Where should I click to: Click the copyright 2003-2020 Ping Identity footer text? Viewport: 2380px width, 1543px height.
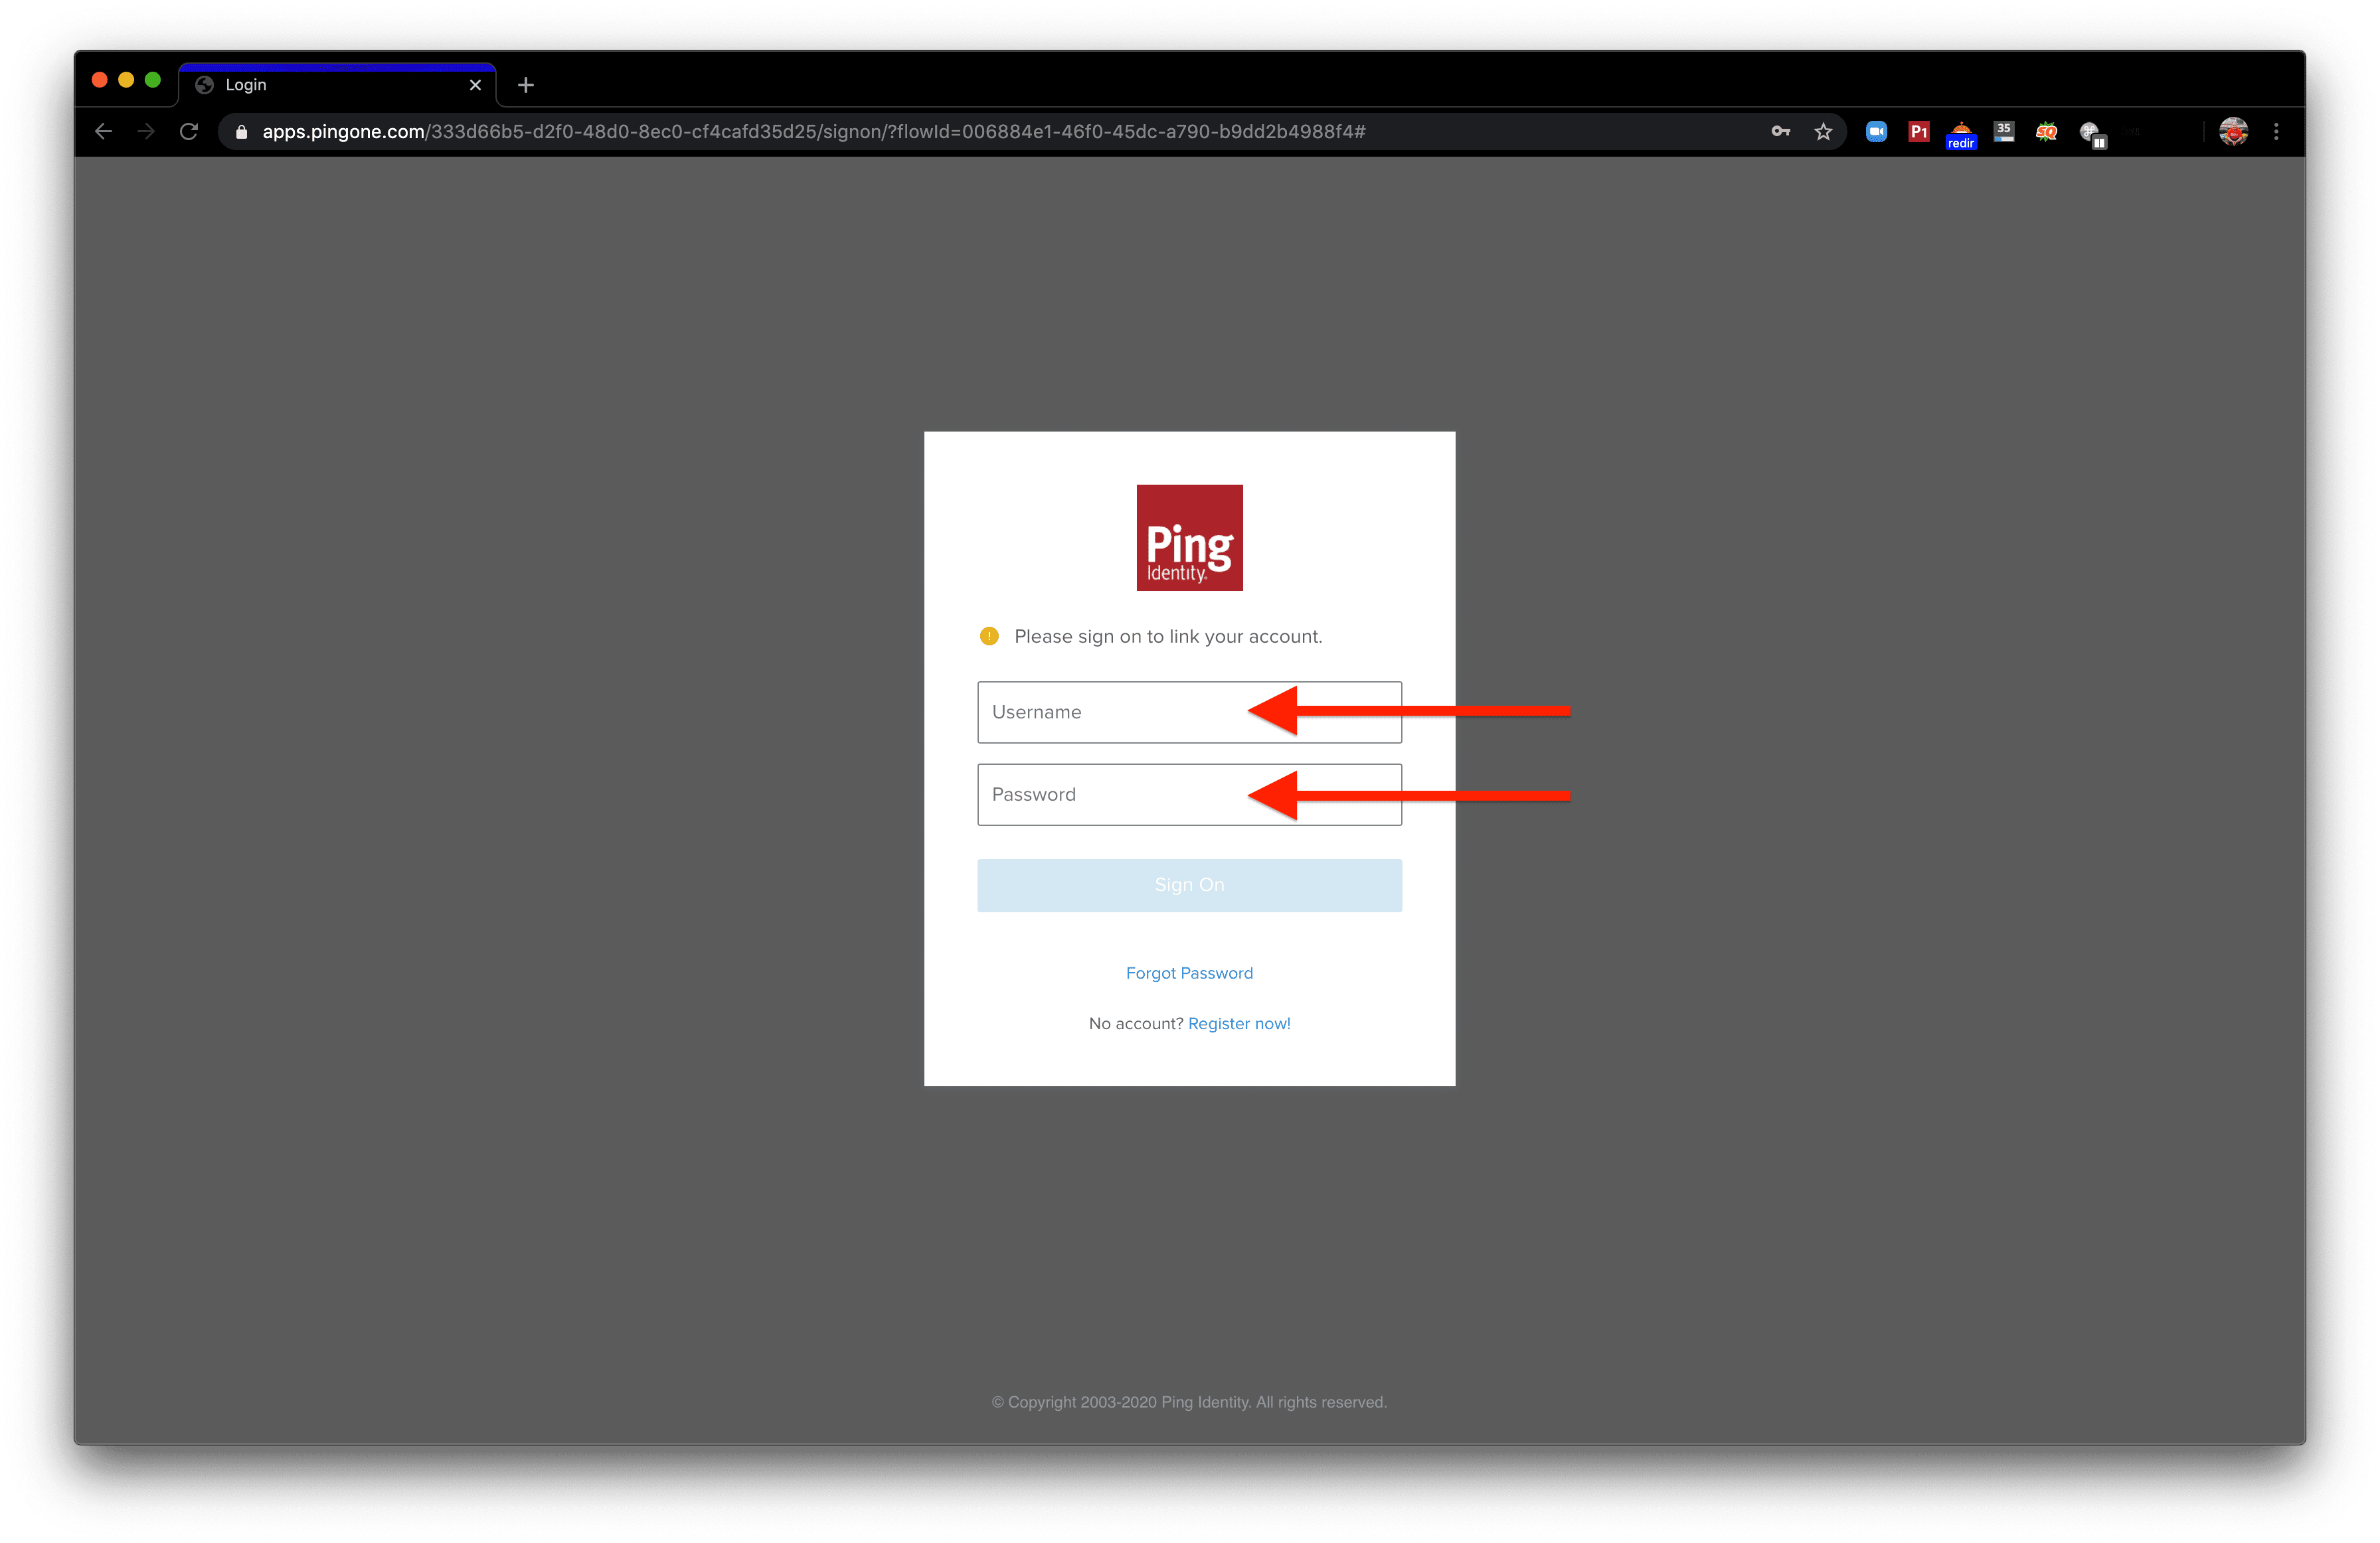click(1189, 1402)
